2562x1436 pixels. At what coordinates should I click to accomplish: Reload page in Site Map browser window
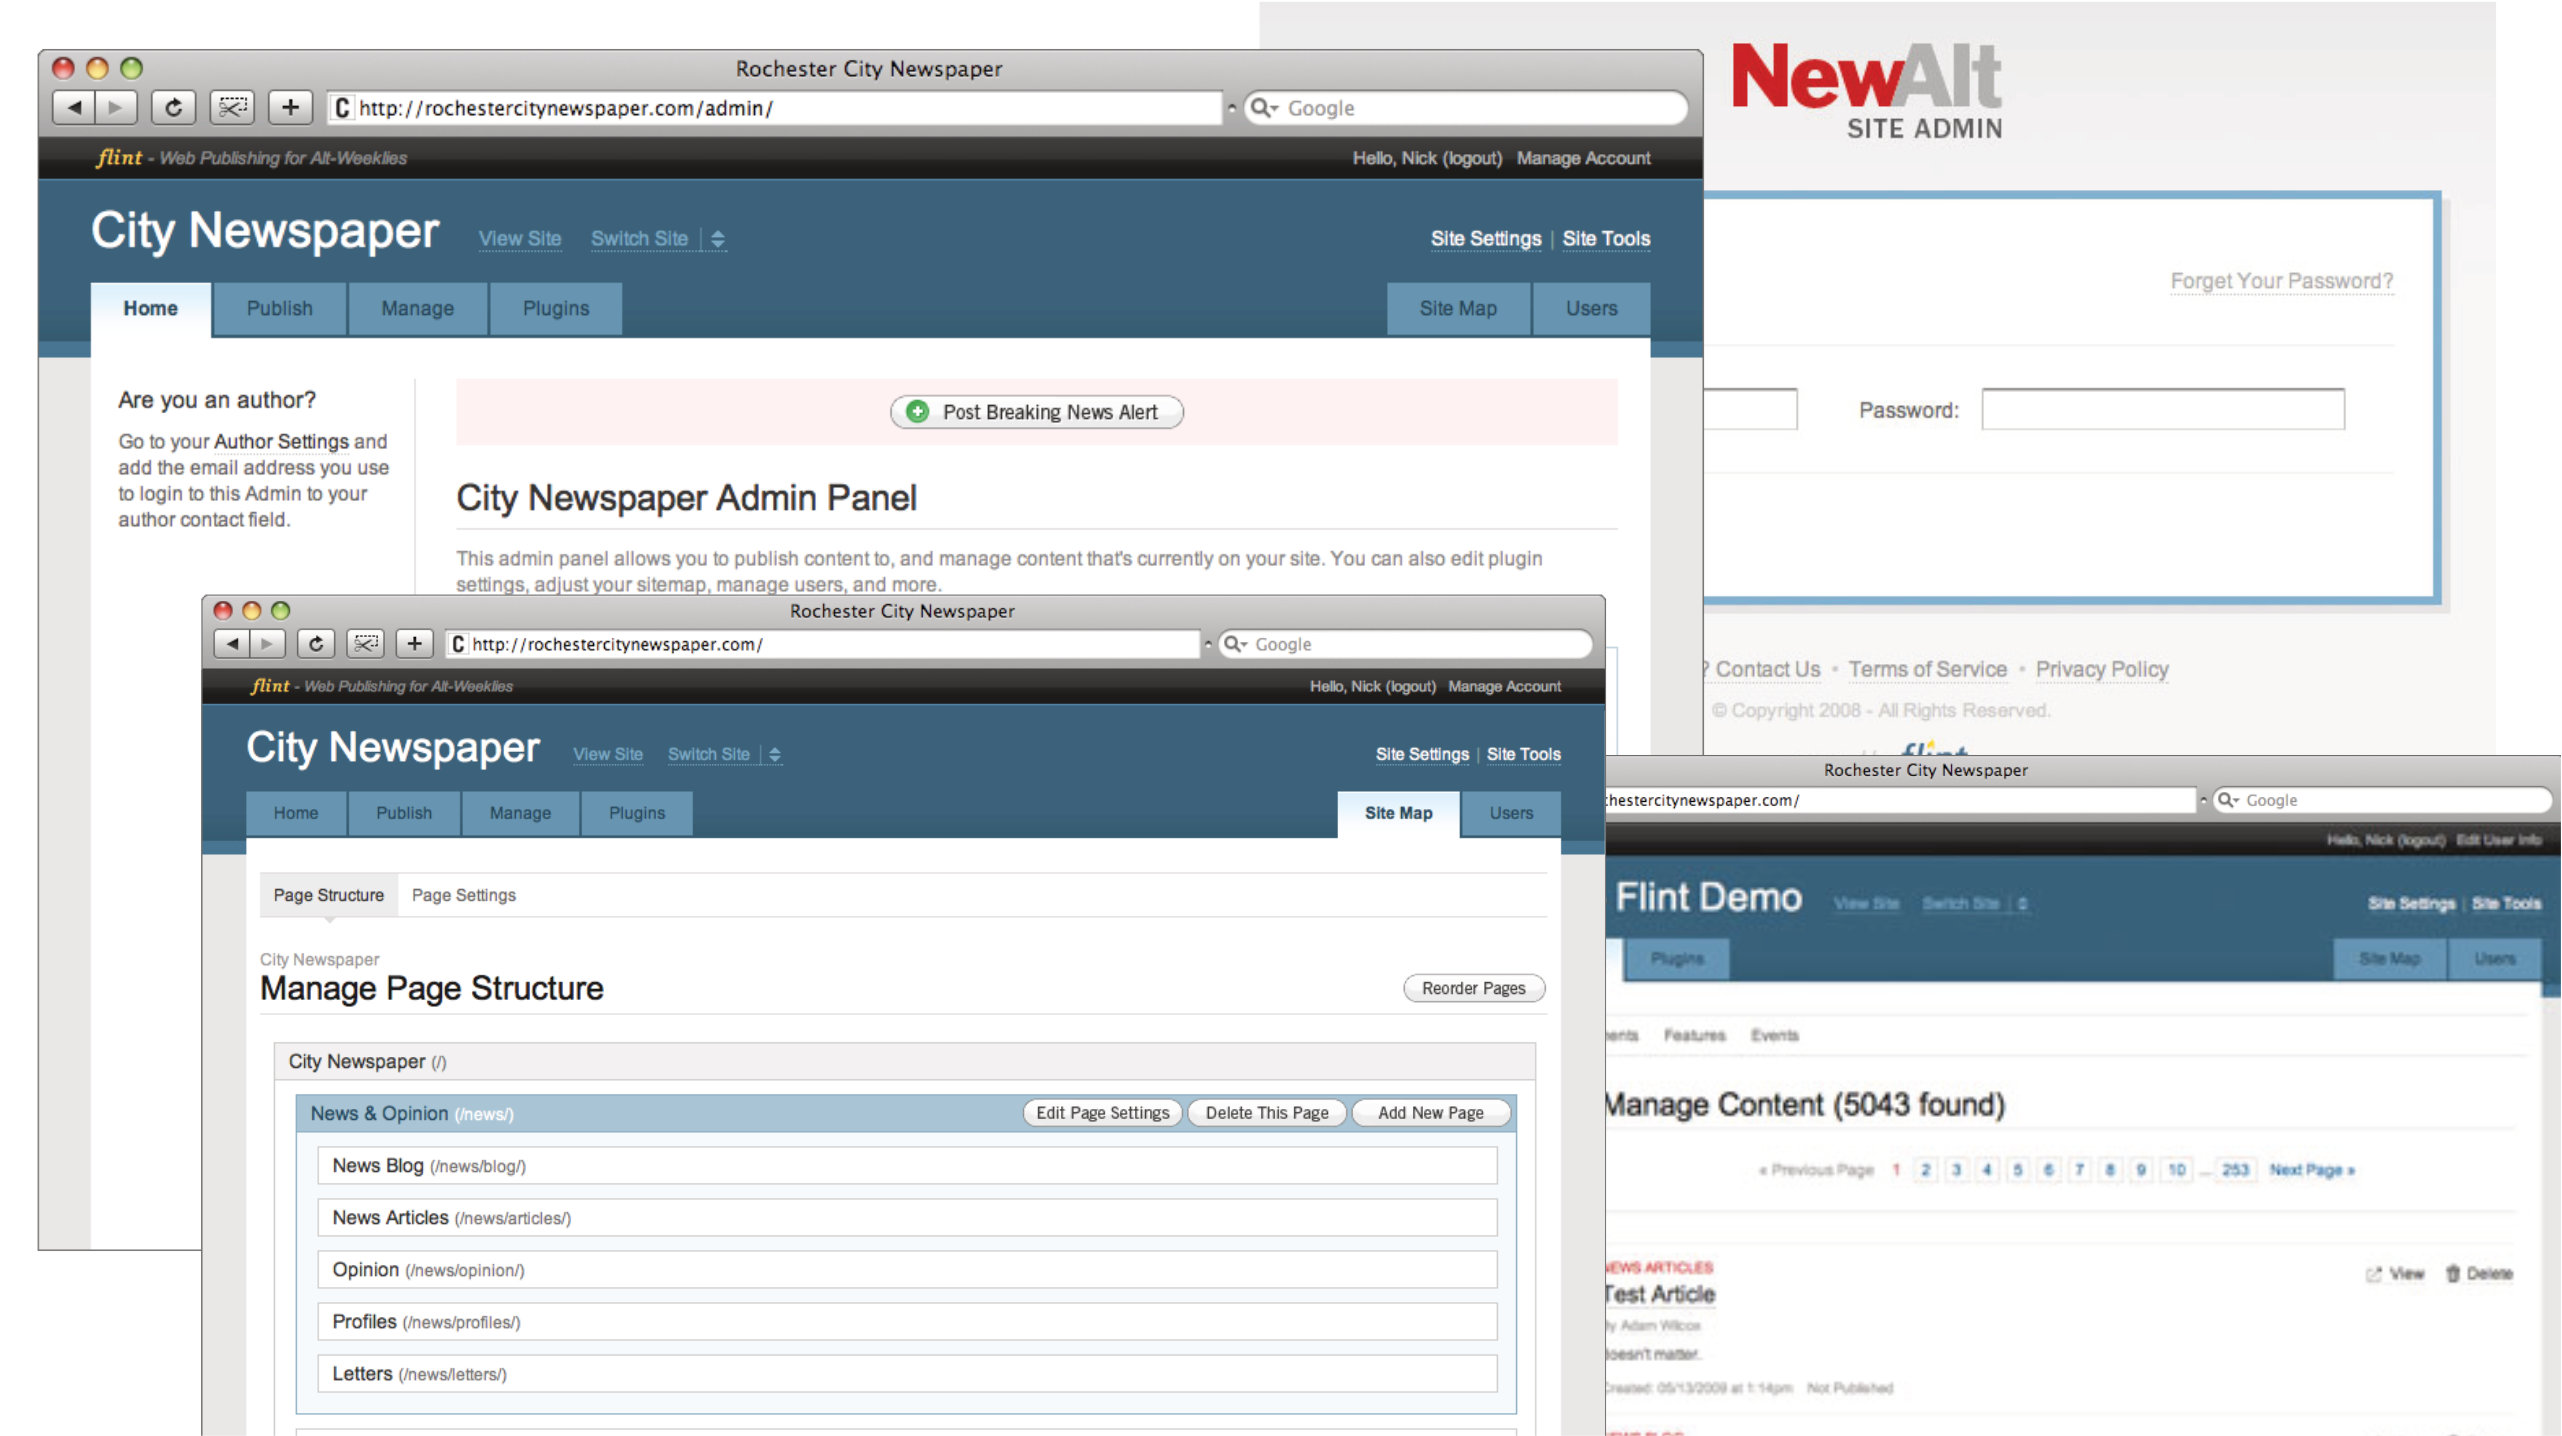(316, 644)
